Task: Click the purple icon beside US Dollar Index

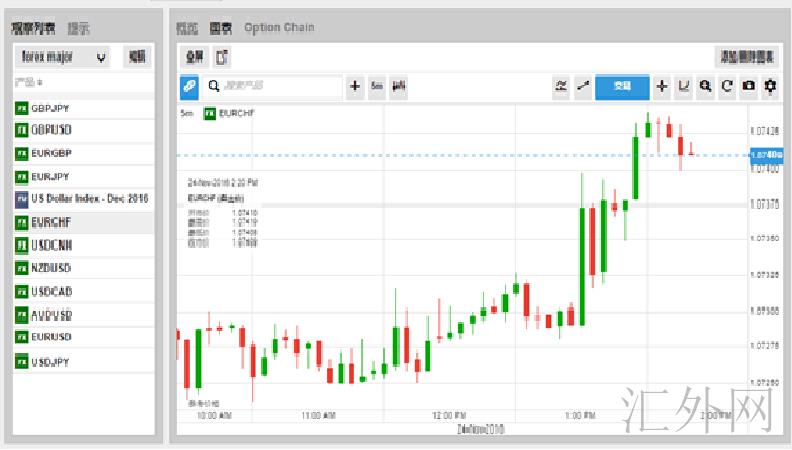Action: [22, 199]
